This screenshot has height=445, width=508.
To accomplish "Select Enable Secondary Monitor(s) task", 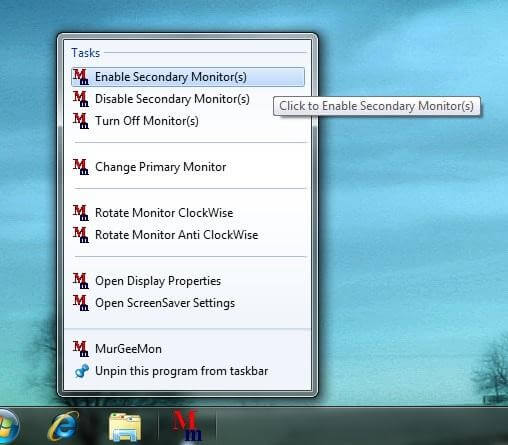I will point(188,77).
